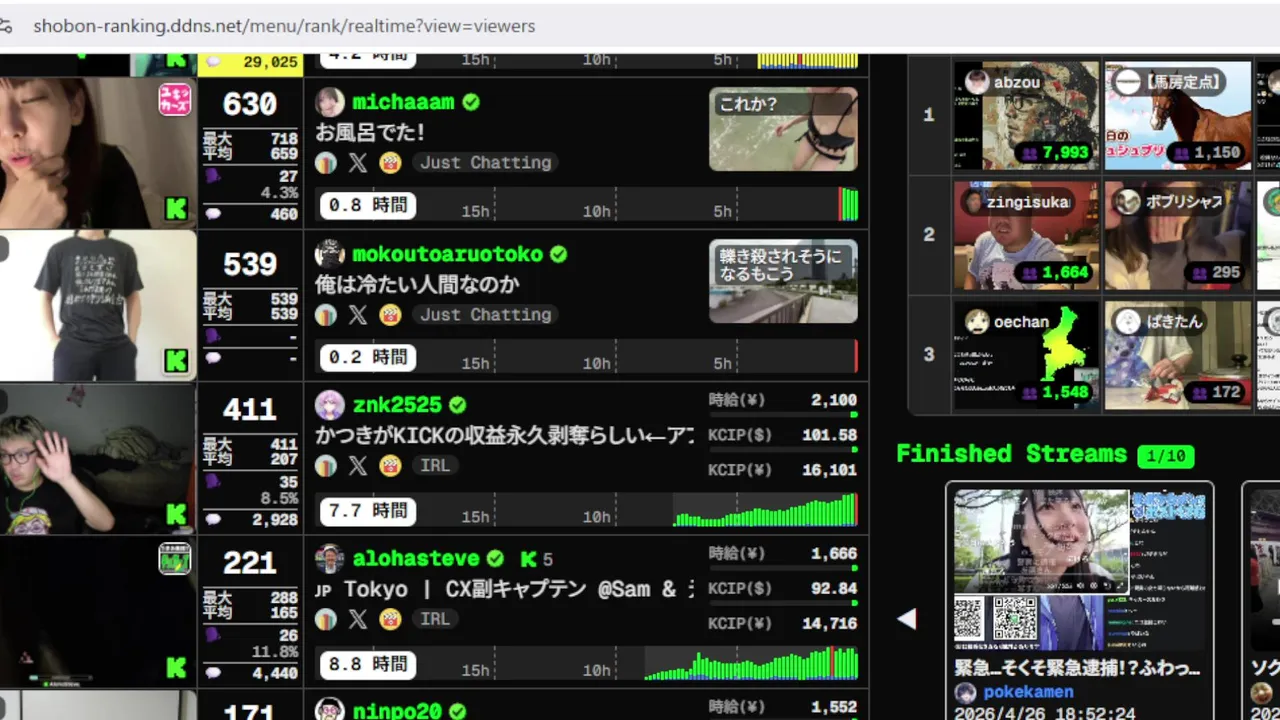
Task: Open michaaam's clips clapperboard icon
Action: (x=390, y=162)
